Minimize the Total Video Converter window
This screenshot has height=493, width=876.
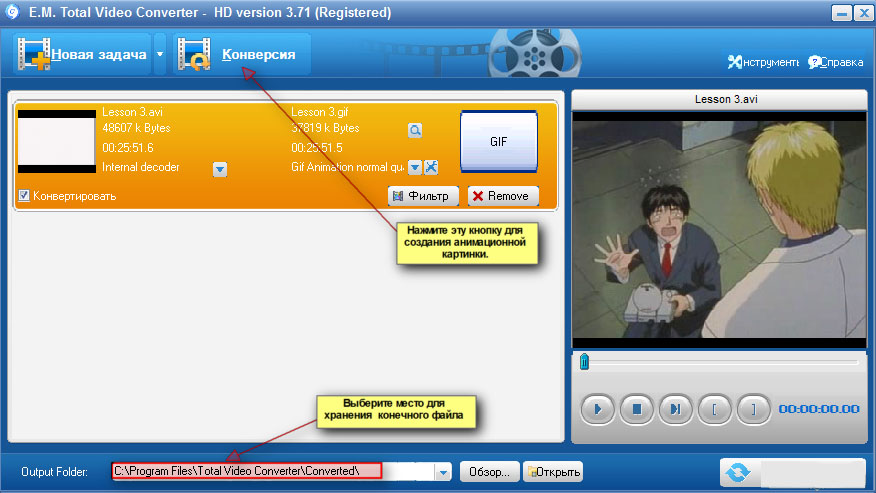click(x=841, y=12)
